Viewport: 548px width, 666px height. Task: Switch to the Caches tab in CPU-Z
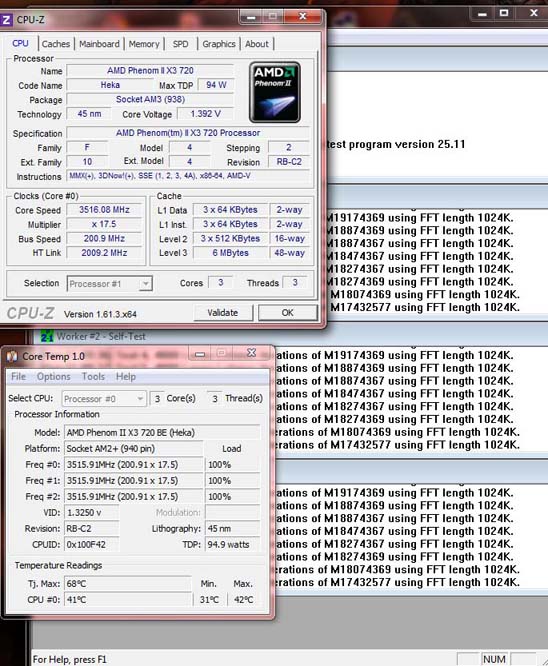[56, 44]
